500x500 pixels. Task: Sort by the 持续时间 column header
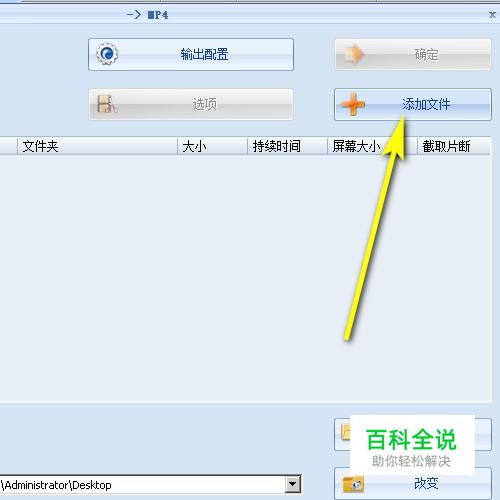click(287, 146)
